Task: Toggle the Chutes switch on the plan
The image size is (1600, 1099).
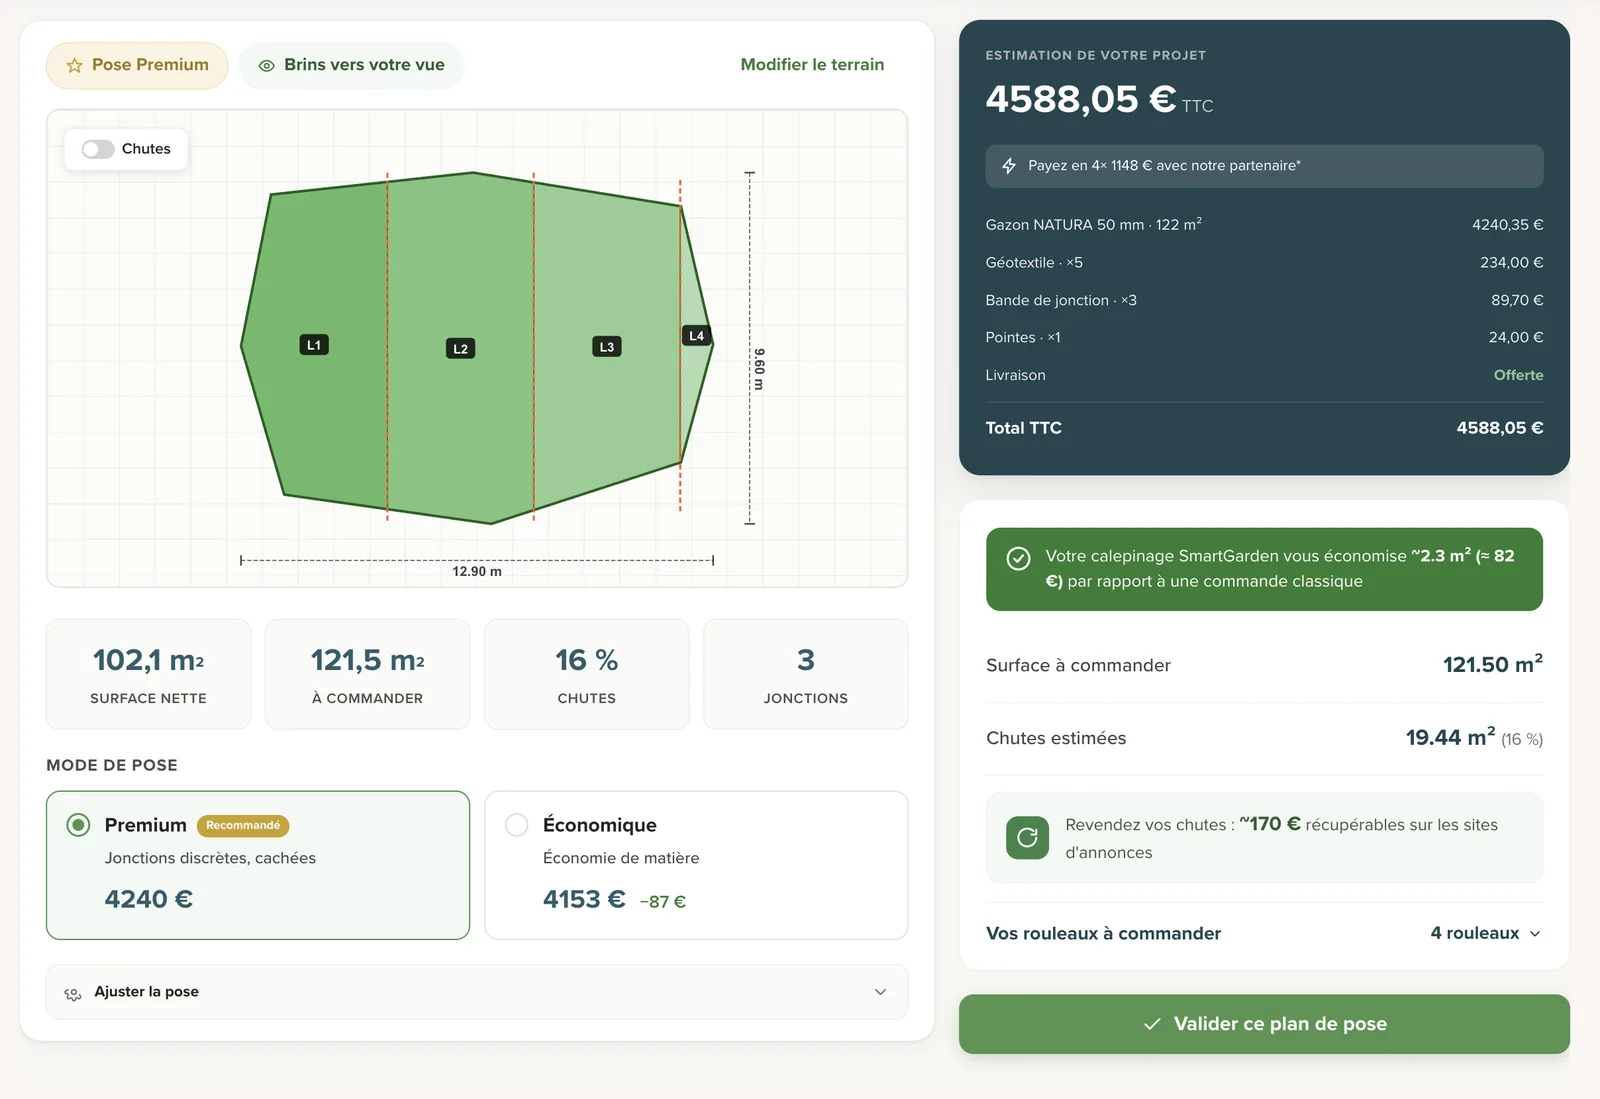Action: click(98, 149)
